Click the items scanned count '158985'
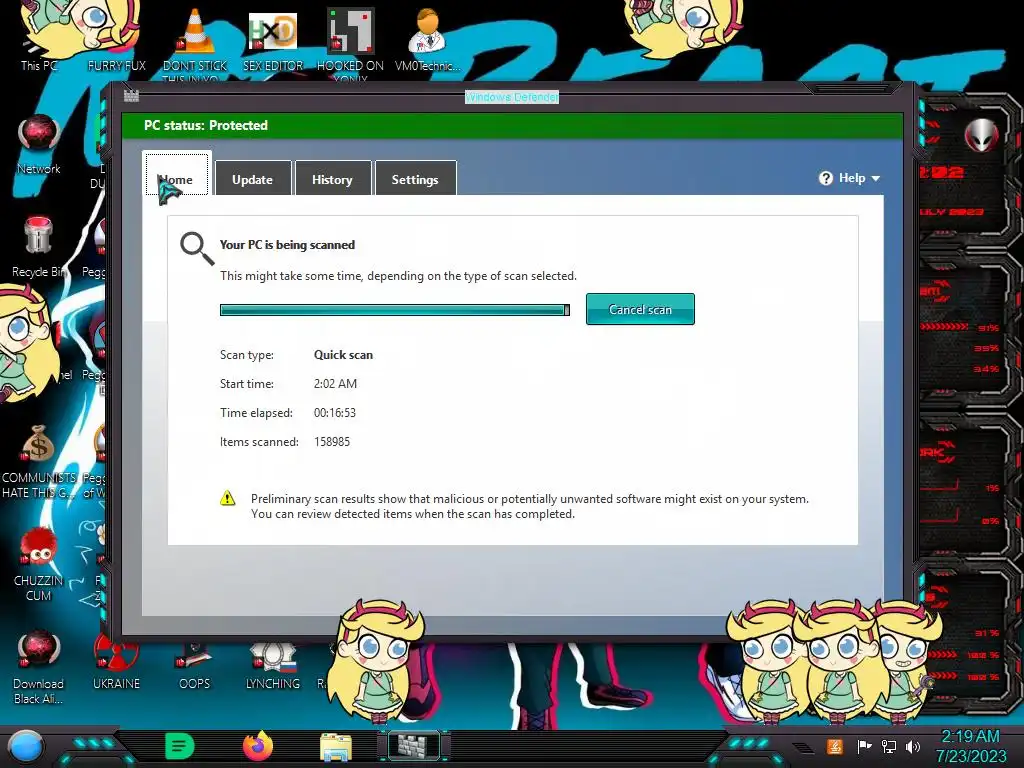Screen dimensions: 1024x768 coord(332,441)
